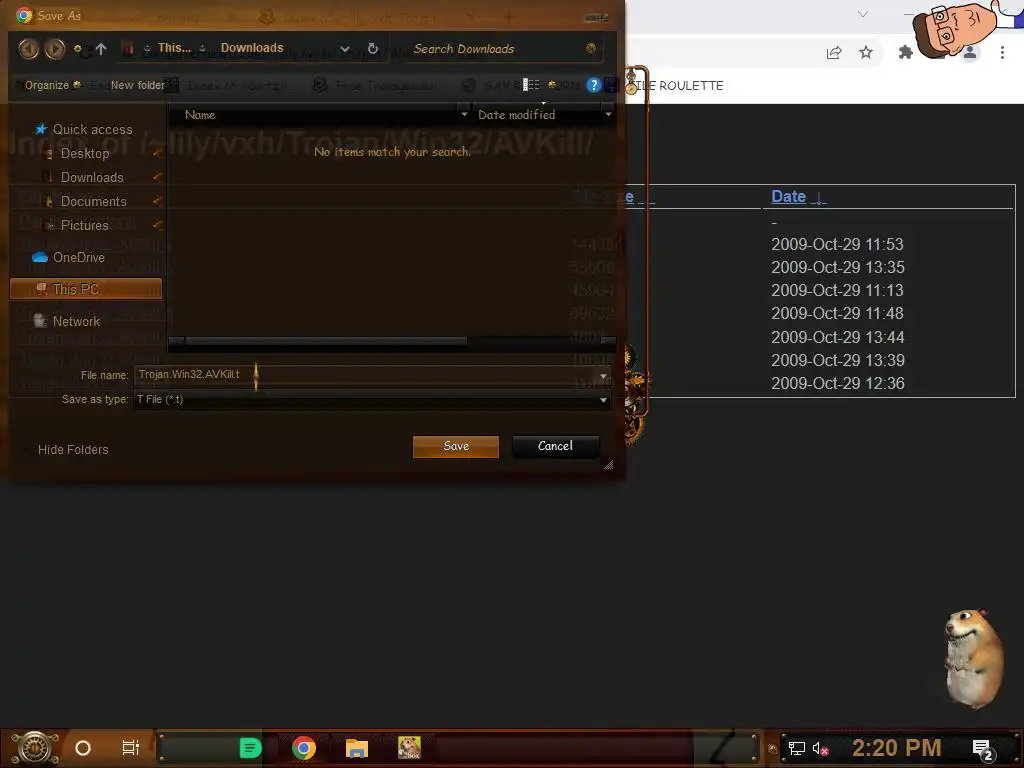Expand the File name history dropdown

coord(603,376)
